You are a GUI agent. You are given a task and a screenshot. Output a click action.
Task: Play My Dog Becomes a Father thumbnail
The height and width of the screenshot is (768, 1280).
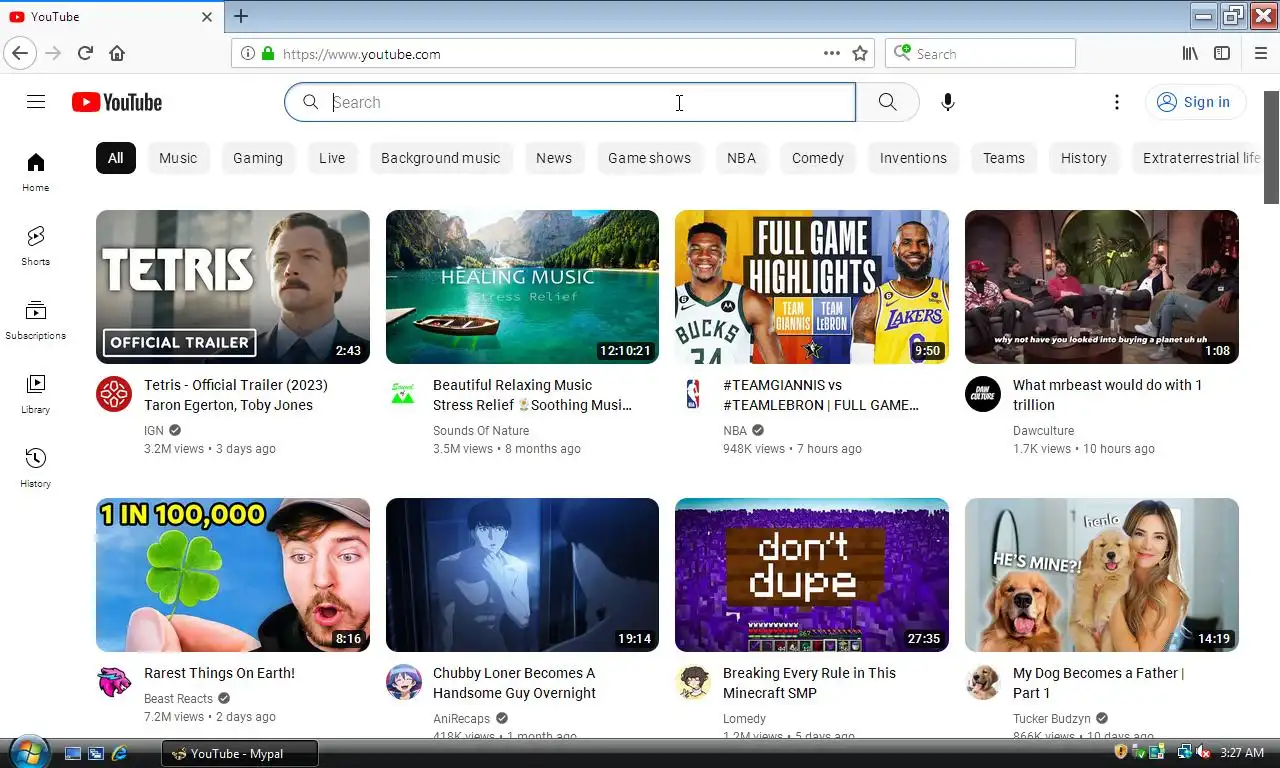(1102, 575)
